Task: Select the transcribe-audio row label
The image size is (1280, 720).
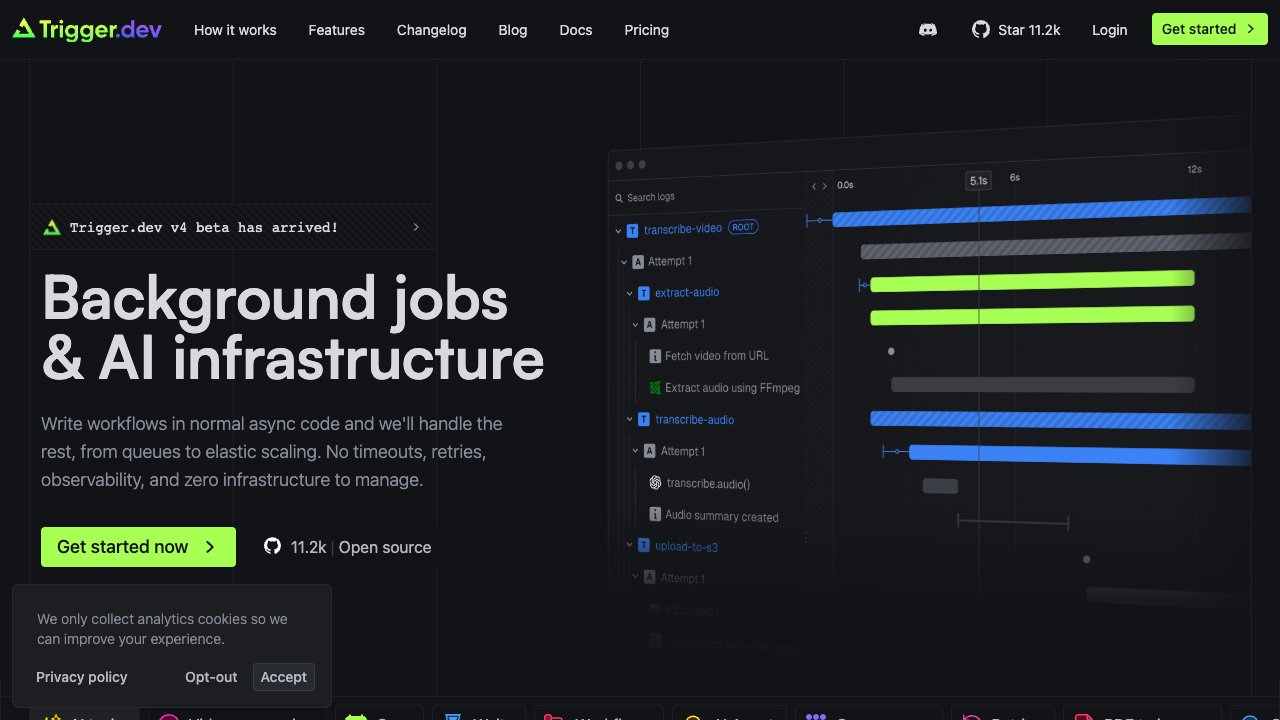Action: [695, 419]
